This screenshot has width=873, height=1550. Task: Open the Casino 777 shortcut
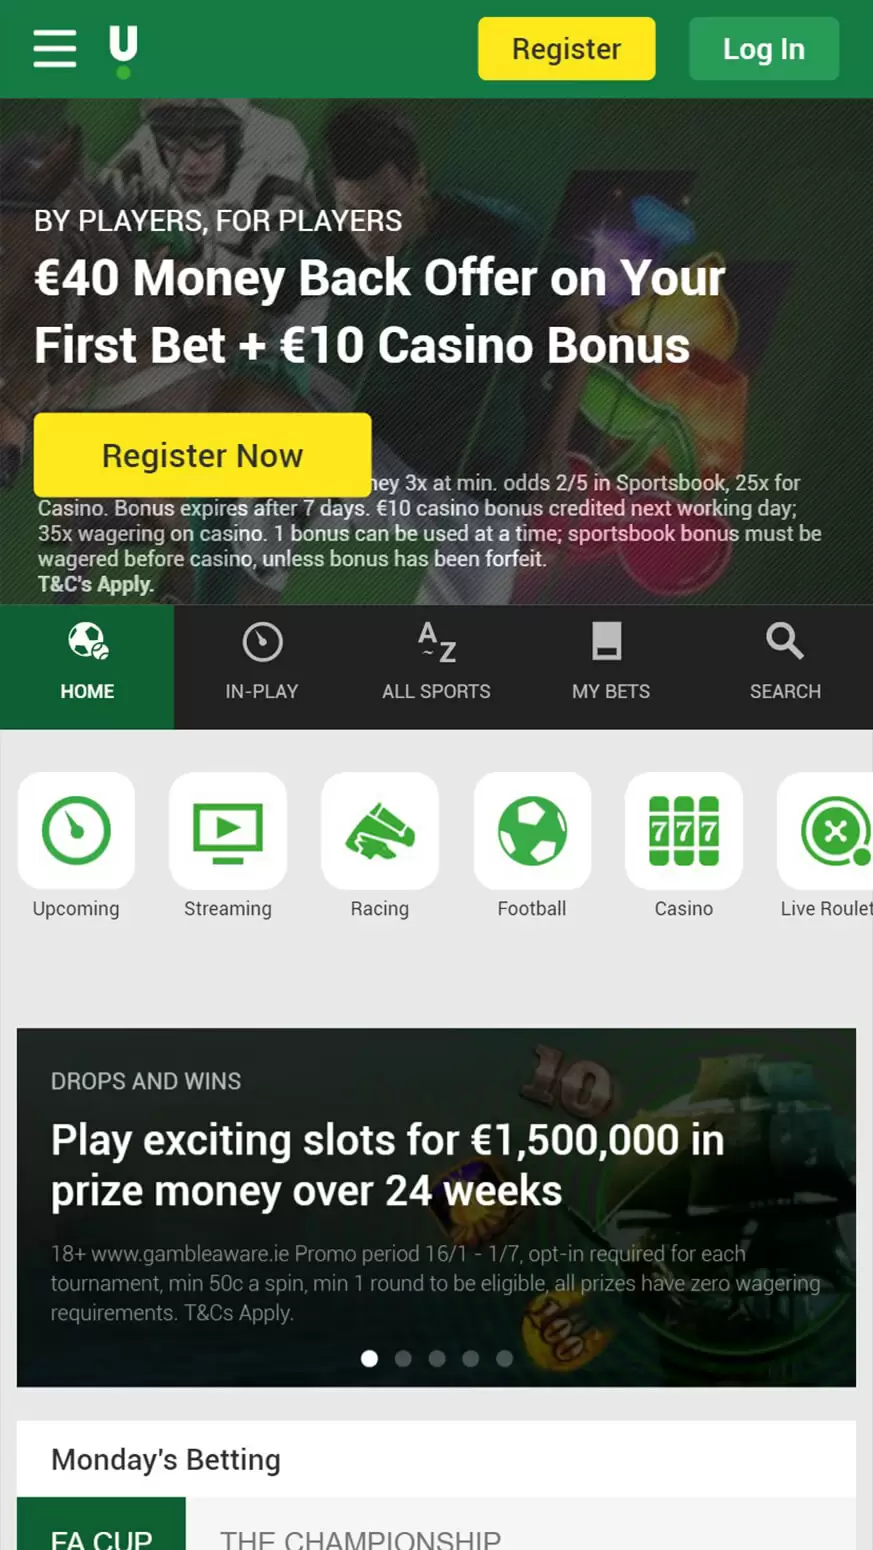(684, 831)
